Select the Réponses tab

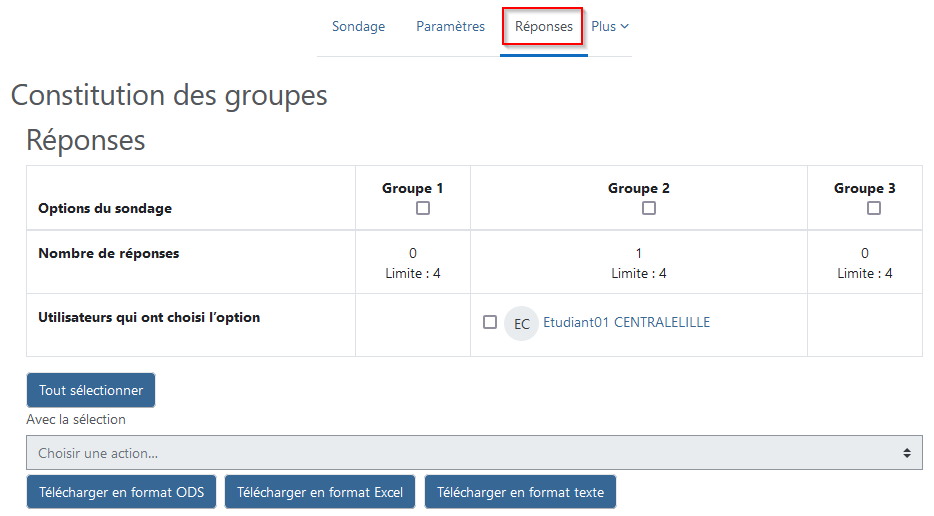click(x=543, y=26)
